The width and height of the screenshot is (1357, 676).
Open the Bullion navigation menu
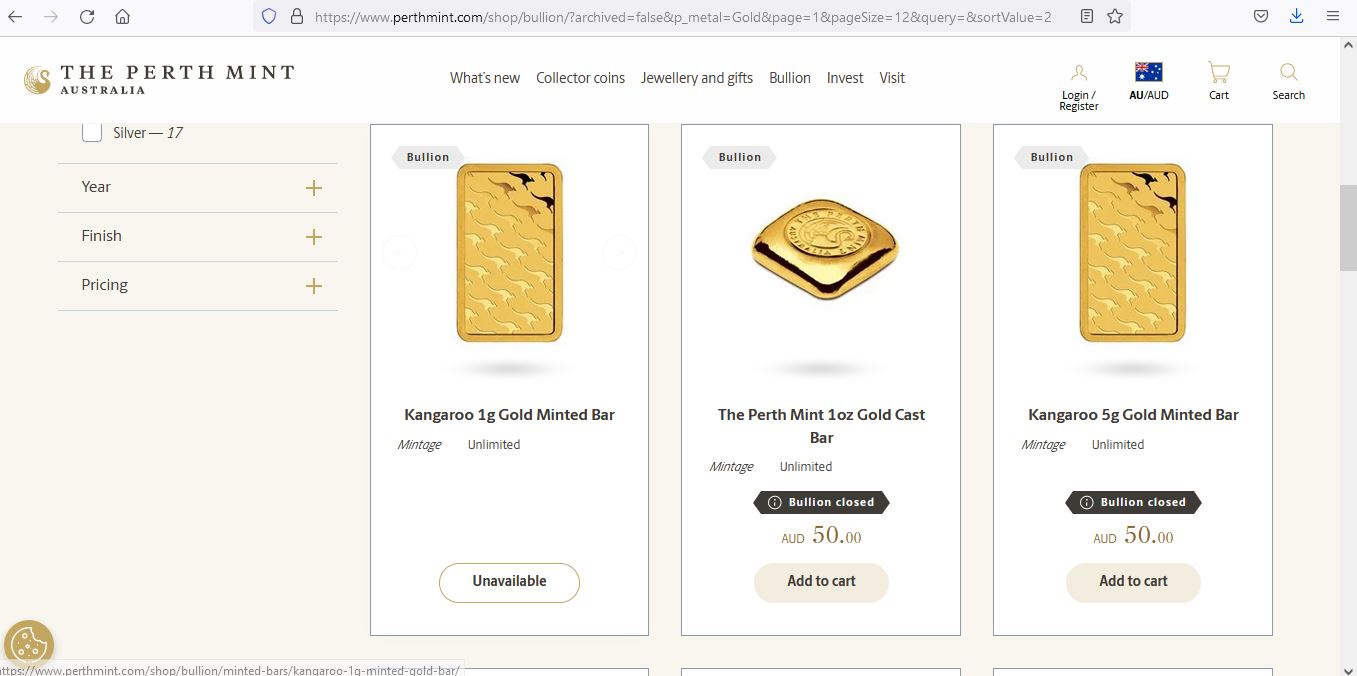tap(789, 78)
